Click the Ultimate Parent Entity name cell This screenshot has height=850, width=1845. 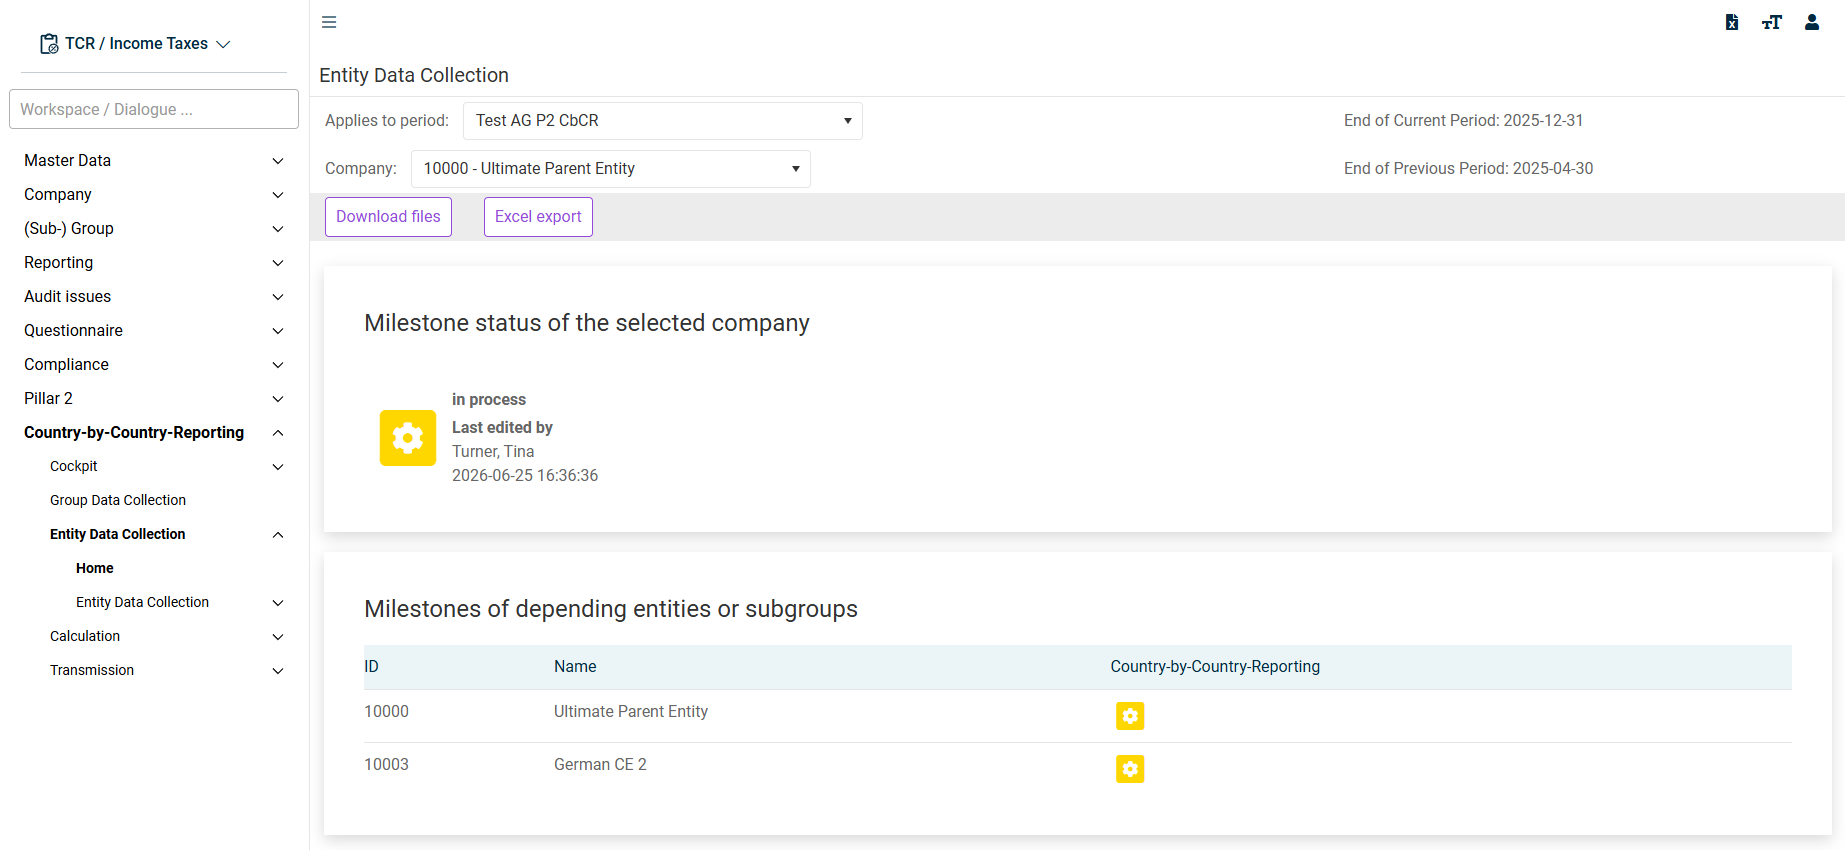click(631, 712)
